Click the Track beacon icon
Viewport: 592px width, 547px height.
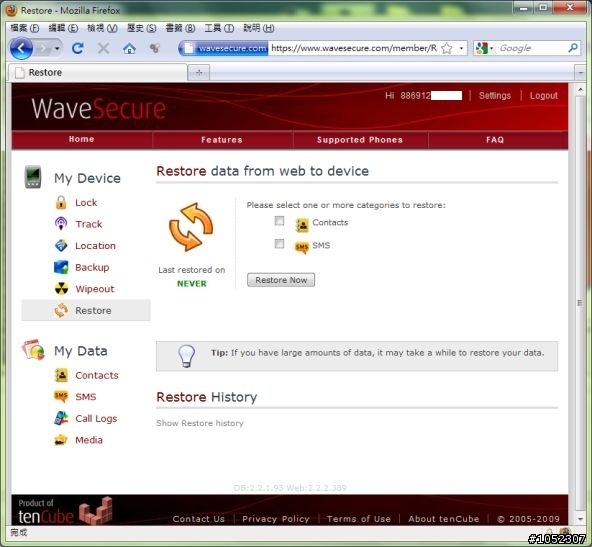(x=61, y=223)
